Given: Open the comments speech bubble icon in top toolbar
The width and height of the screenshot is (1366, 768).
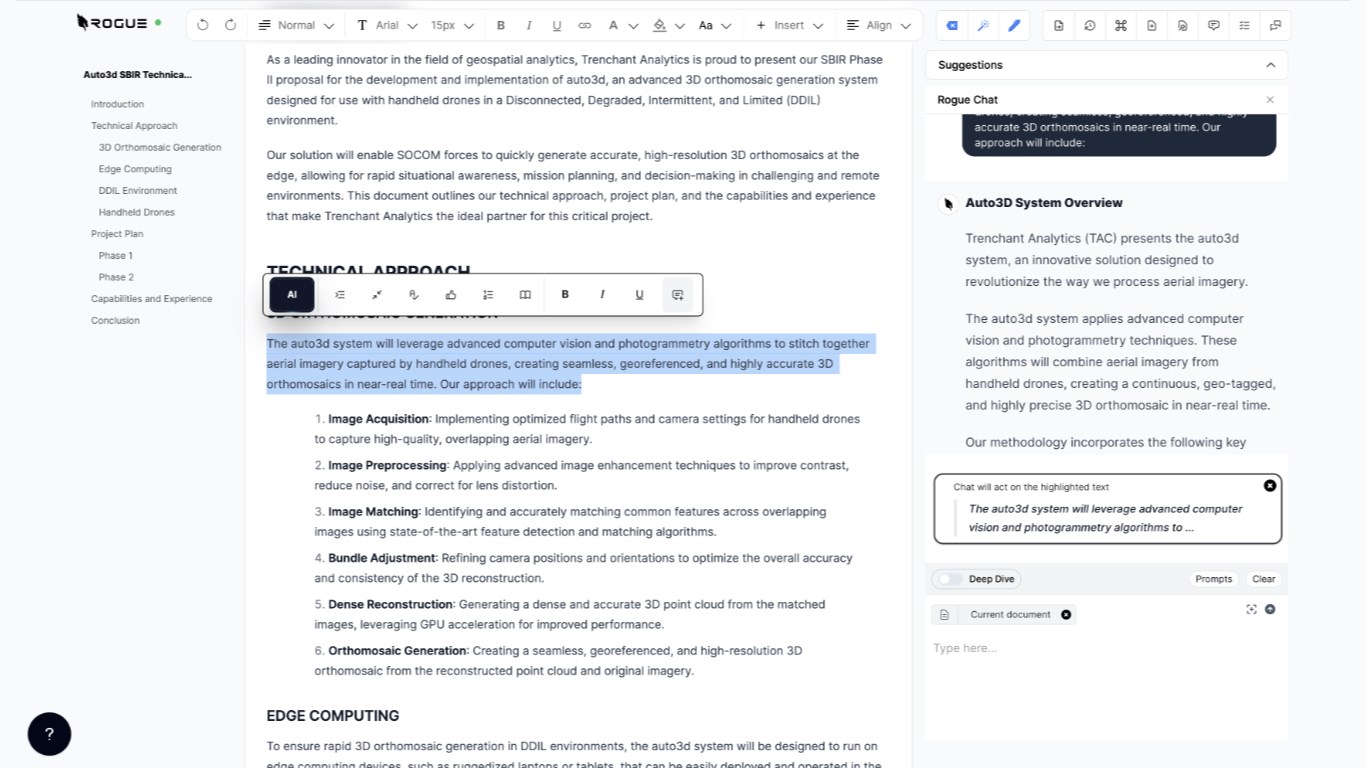Looking at the screenshot, I should tap(1214, 25).
